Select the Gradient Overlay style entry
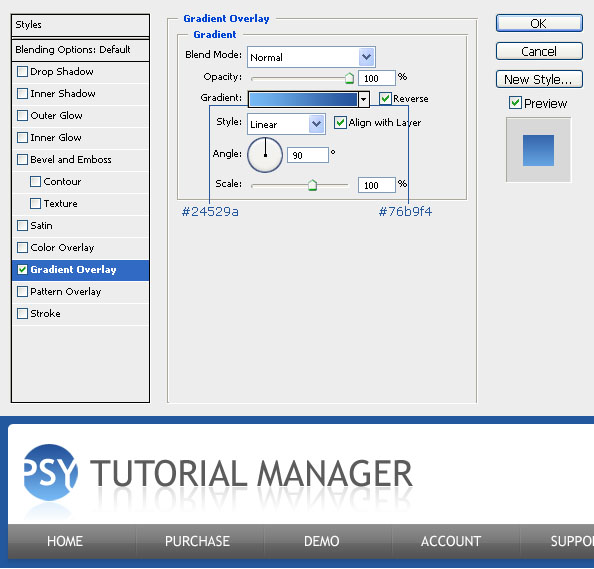This screenshot has width=594, height=569. coord(80,270)
